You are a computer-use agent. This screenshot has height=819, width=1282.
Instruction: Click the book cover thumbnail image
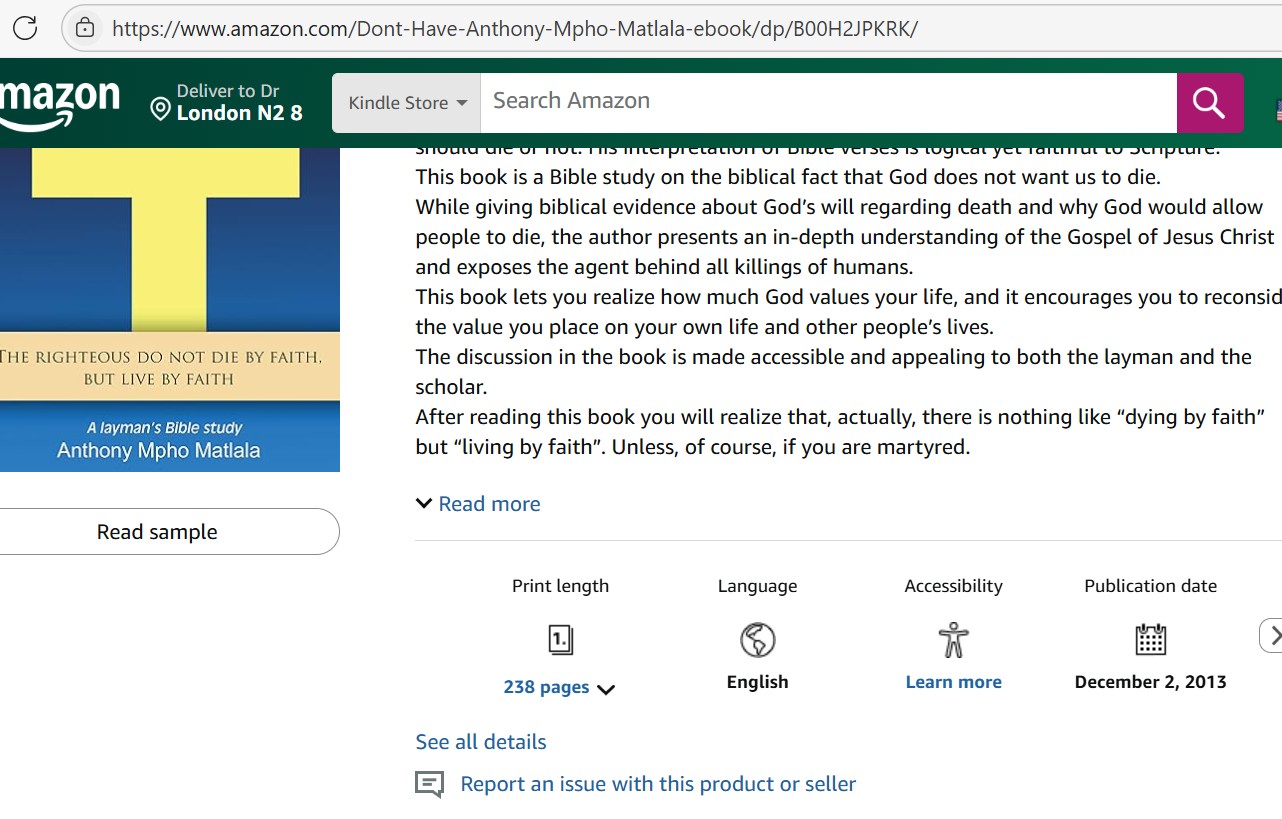click(170, 310)
